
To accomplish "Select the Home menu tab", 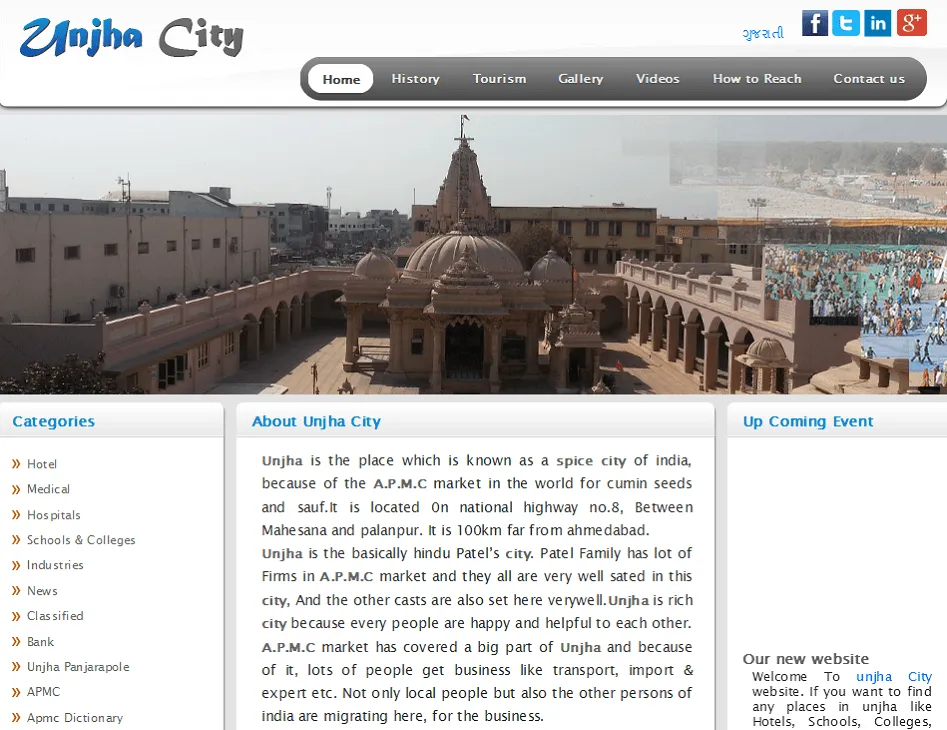I will tap(341, 79).
